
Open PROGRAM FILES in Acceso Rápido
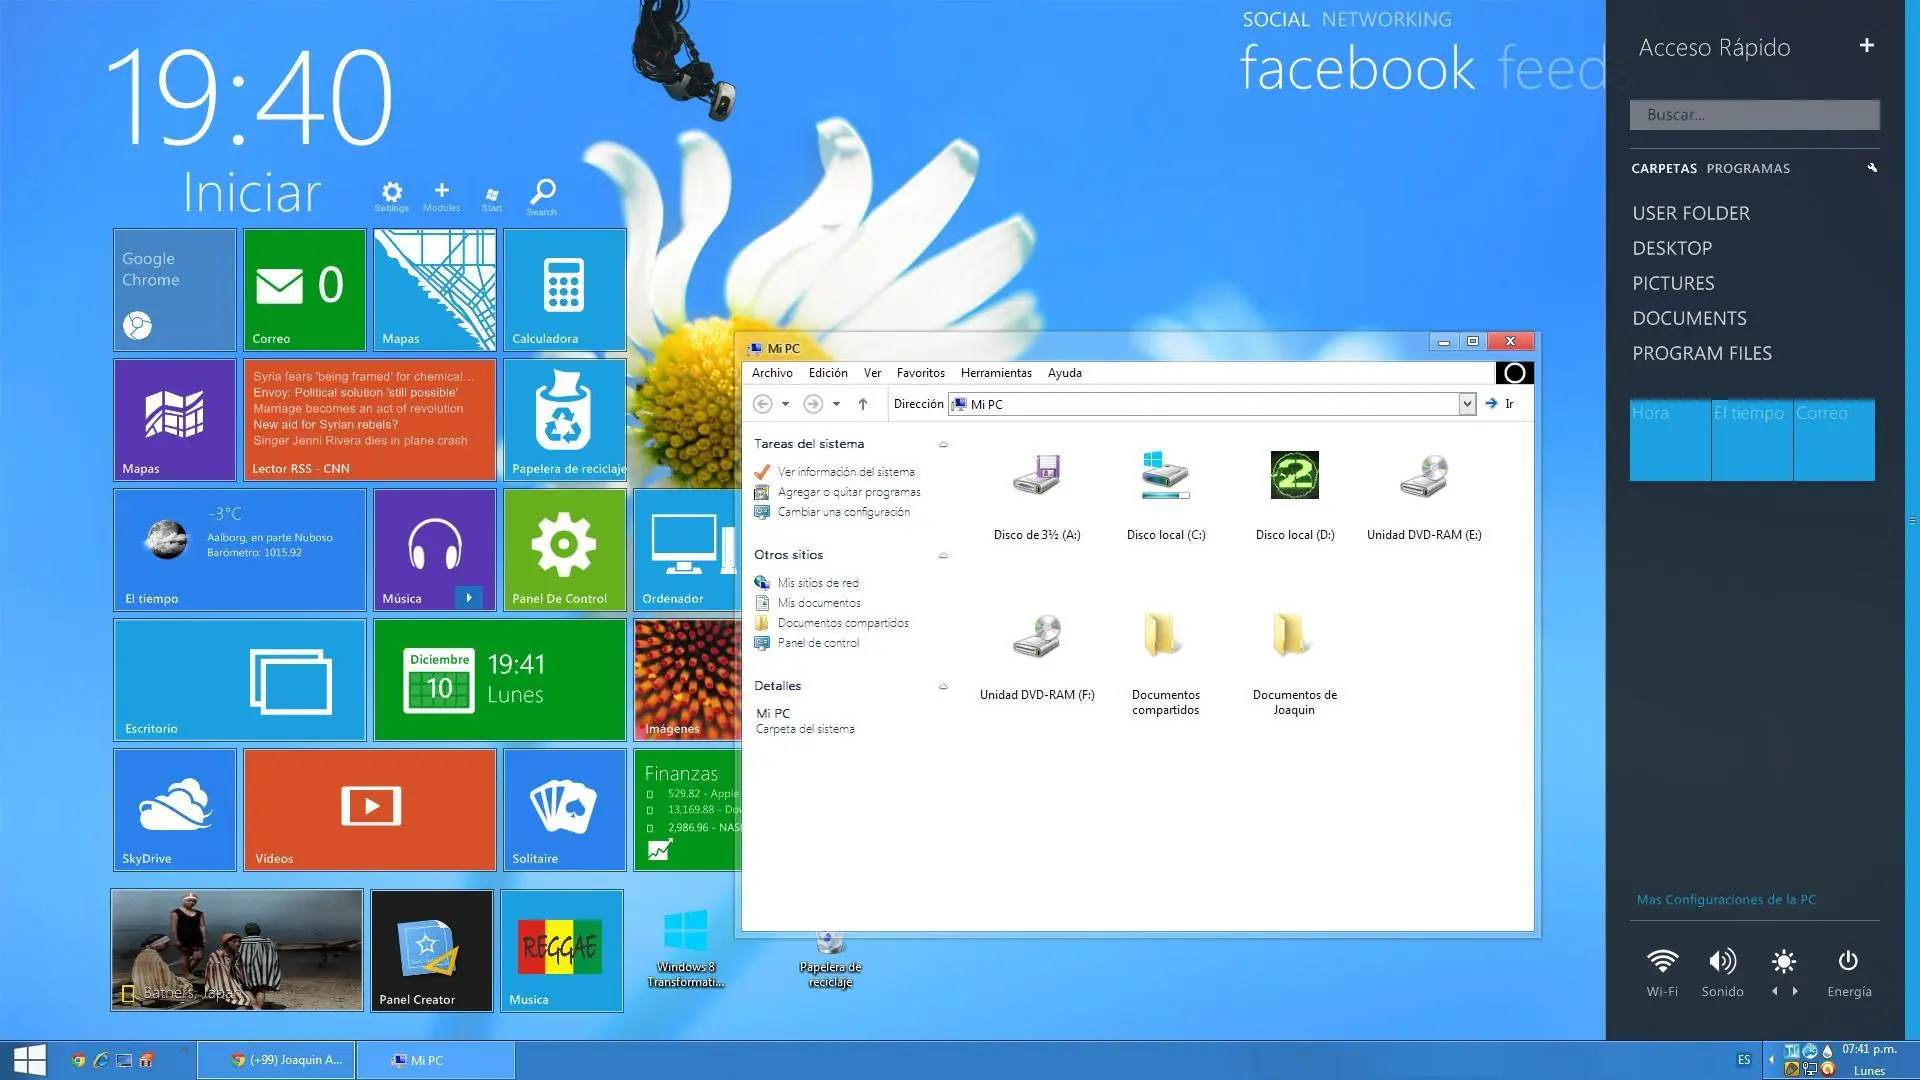[1702, 353]
